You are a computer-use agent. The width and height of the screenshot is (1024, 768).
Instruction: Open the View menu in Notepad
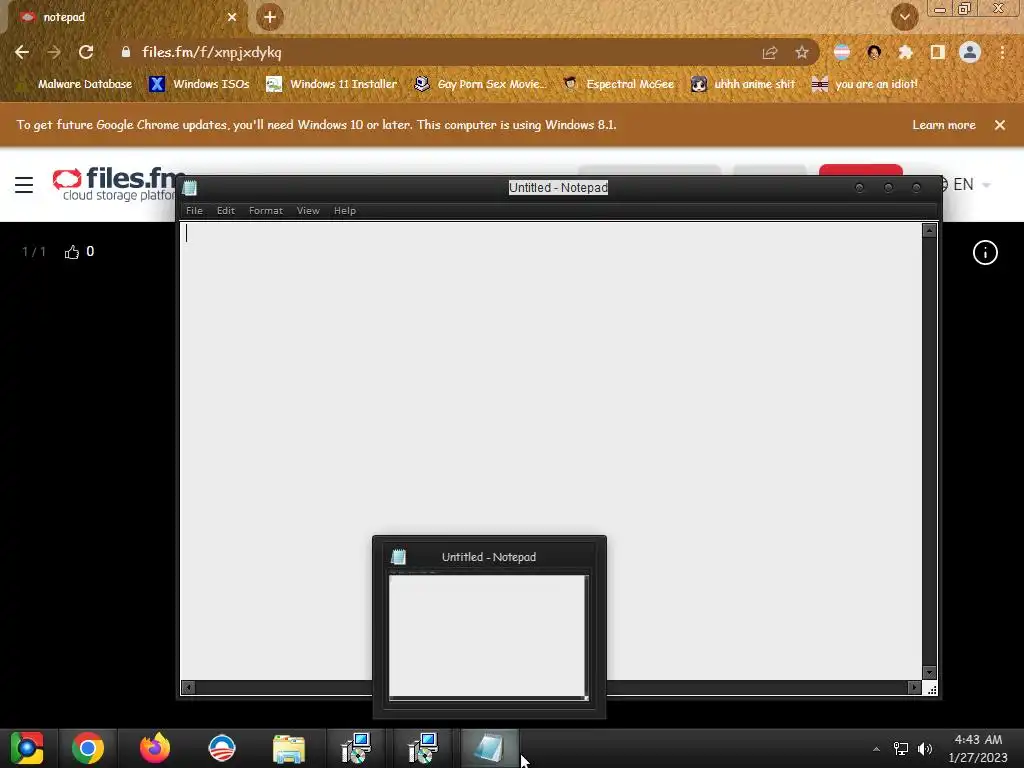click(x=308, y=210)
